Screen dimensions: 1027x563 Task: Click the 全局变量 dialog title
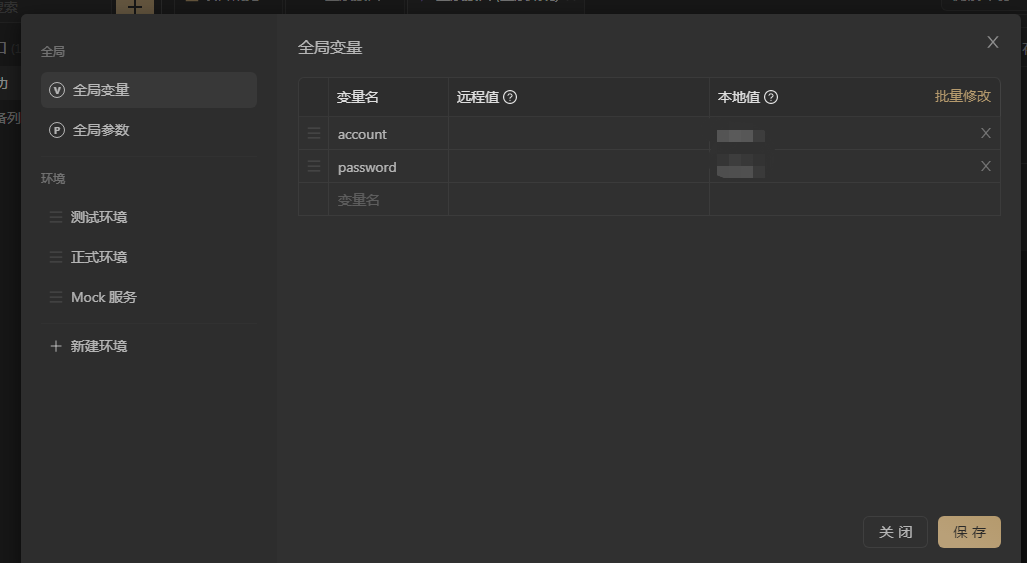coord(330,47)
